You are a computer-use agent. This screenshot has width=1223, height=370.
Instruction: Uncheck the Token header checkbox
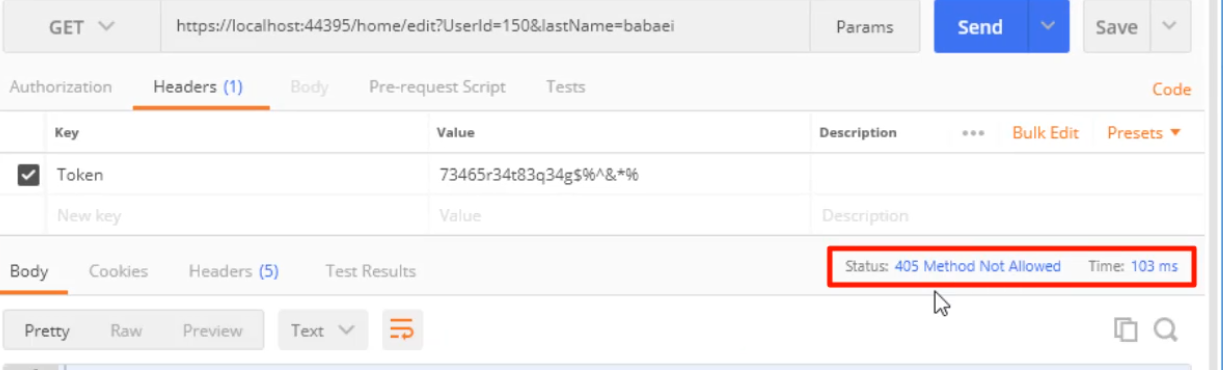click(x=29, y=175)
